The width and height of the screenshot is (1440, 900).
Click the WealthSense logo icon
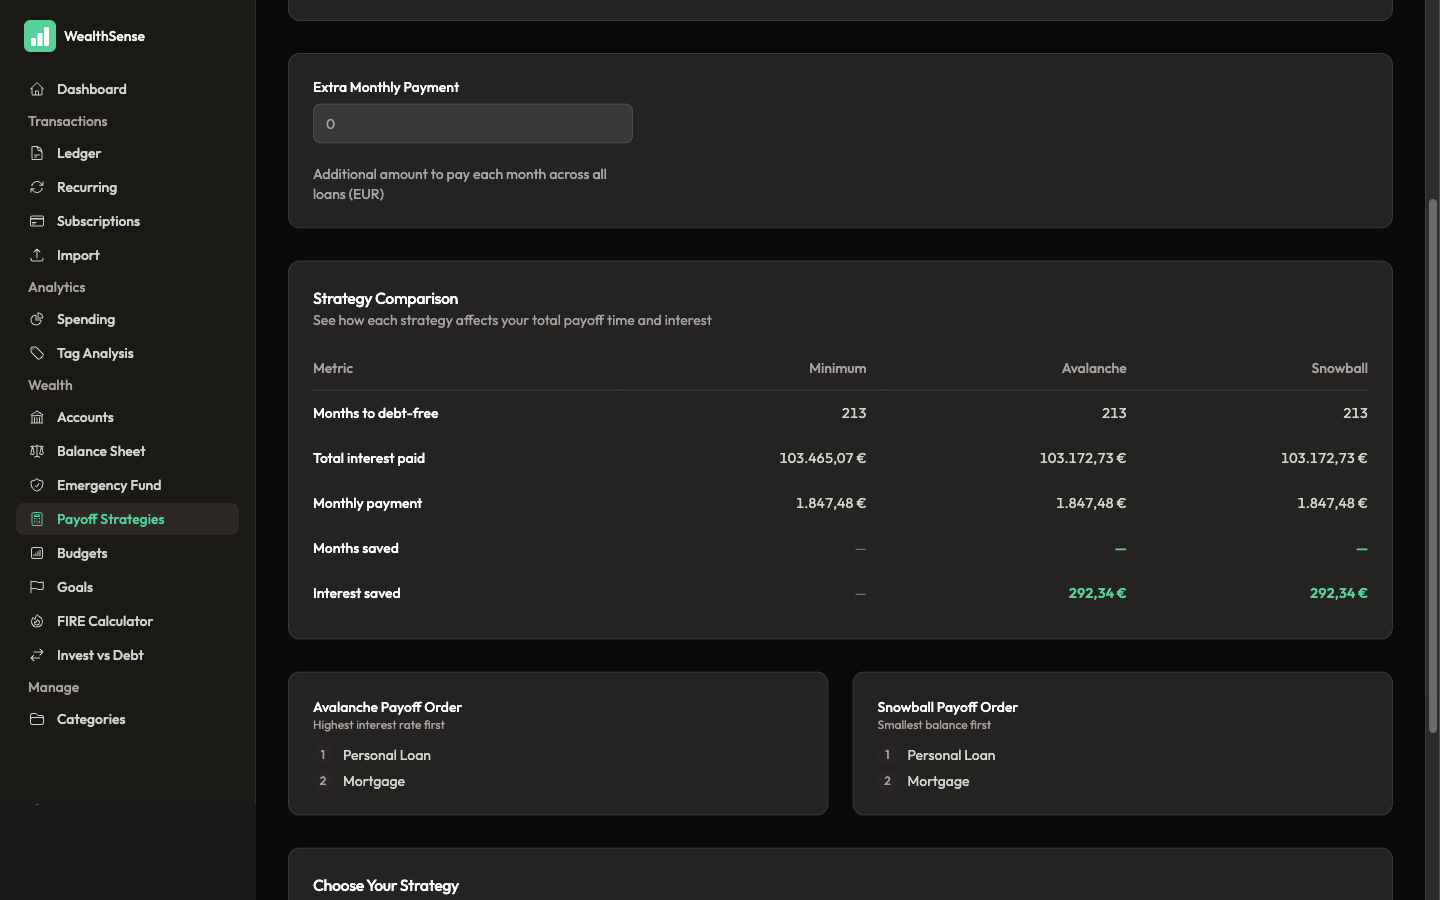pyautogui.click(x=40, y=36)
